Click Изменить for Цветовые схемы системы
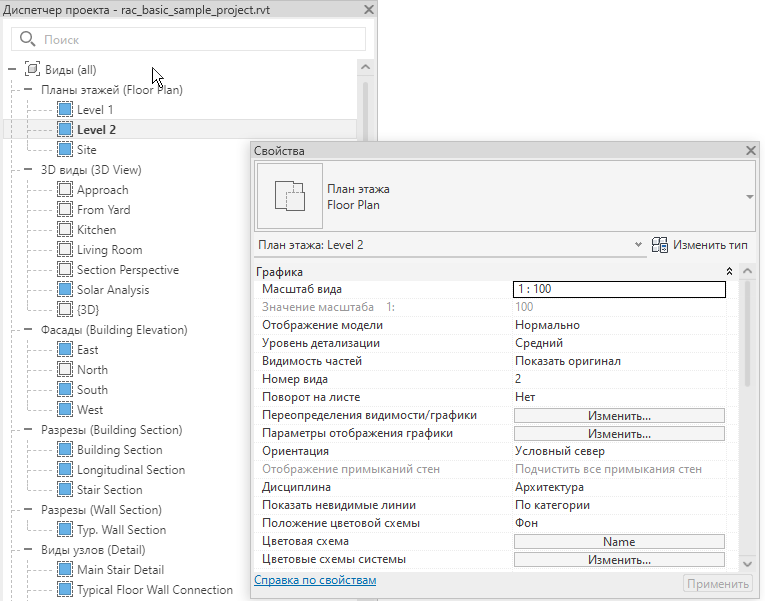 (619, 560)
